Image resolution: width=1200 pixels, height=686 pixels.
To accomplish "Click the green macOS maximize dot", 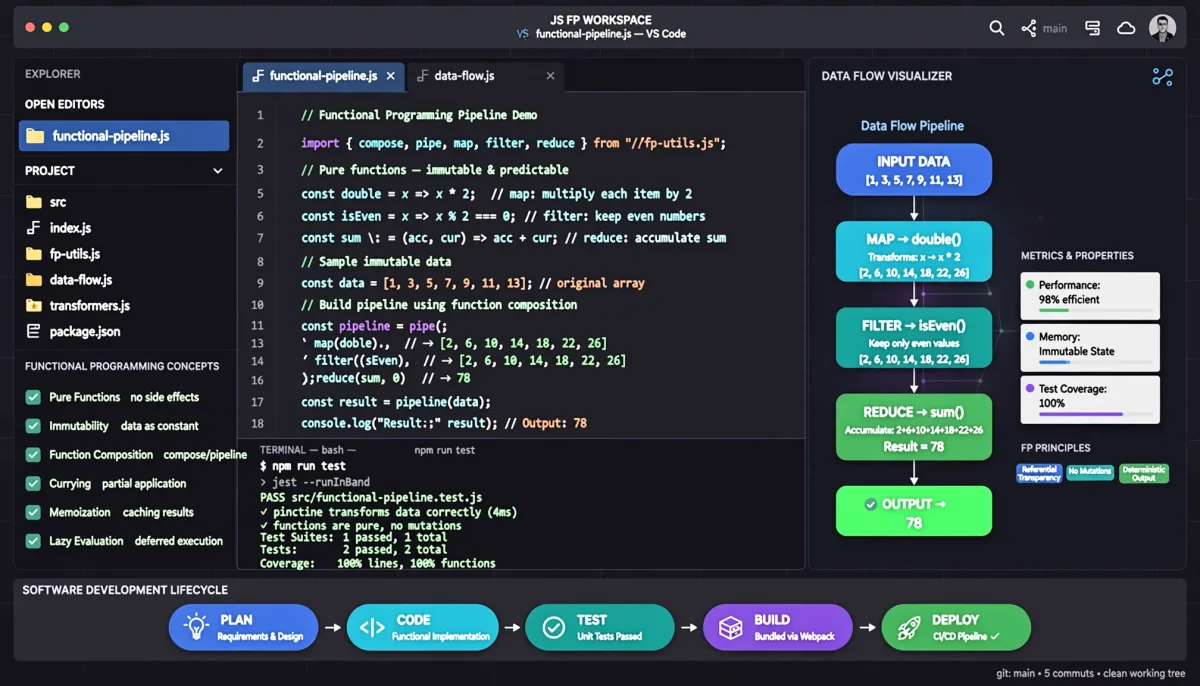I will click(x=64, y=28).
